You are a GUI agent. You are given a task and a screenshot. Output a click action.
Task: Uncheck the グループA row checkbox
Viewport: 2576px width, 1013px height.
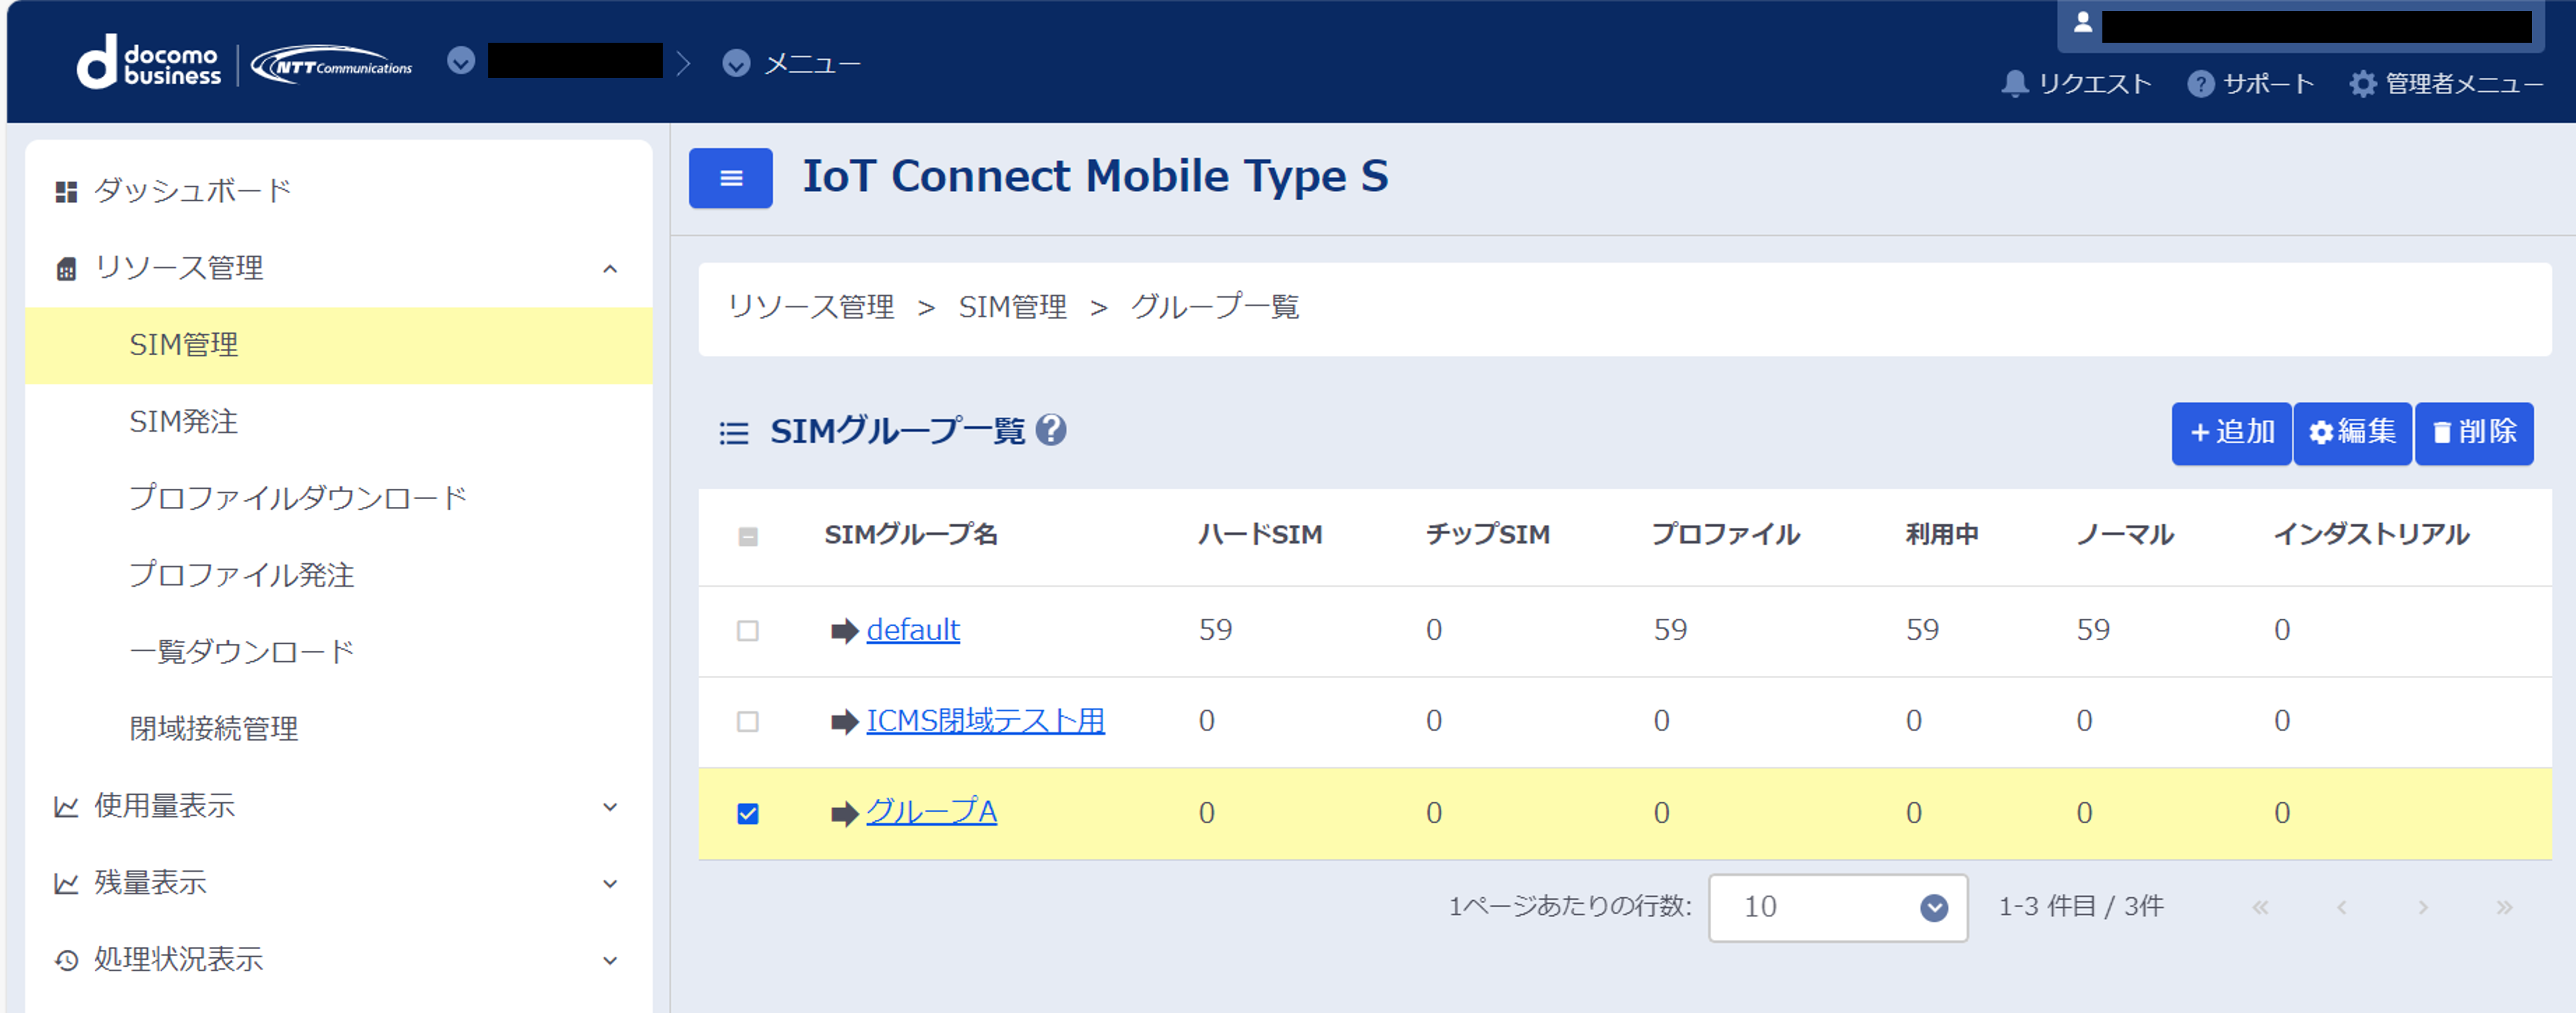pos(747,813)
